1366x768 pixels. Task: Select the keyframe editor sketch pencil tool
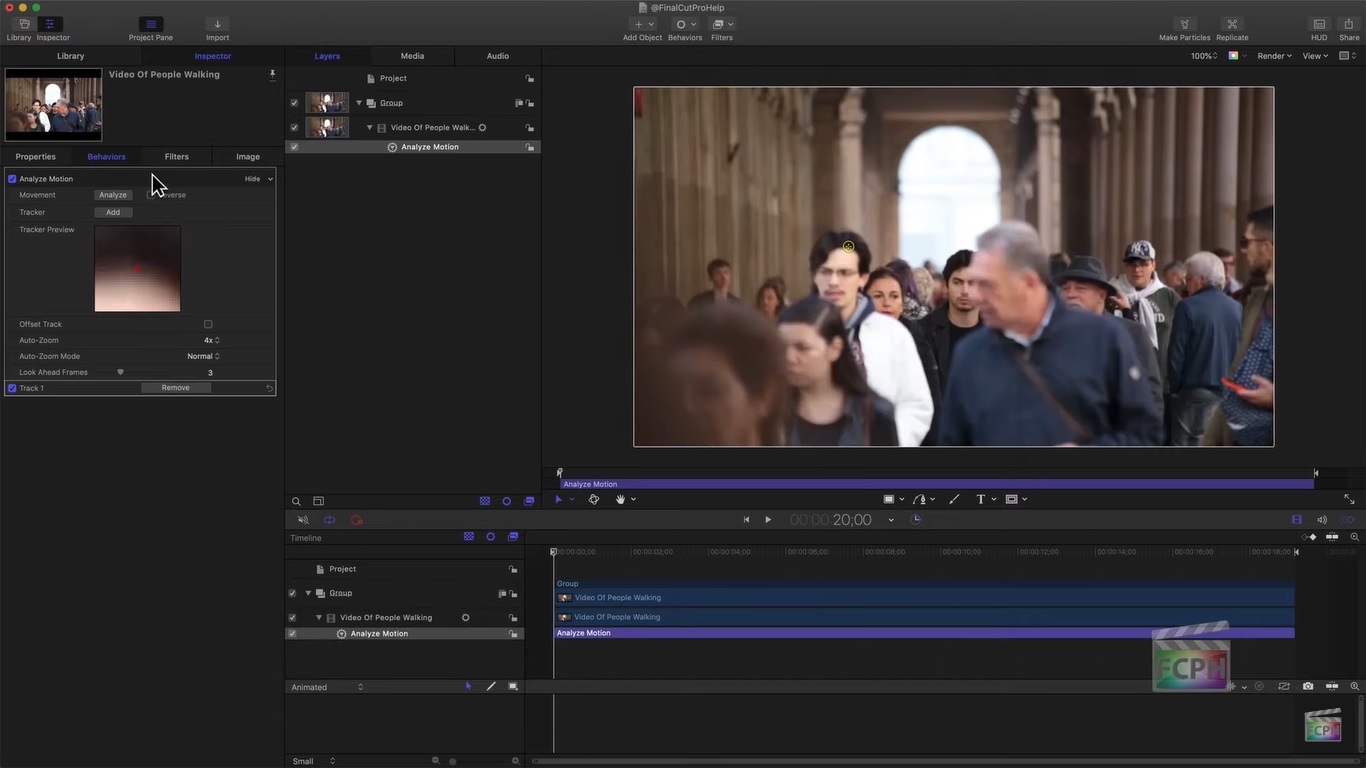[x=491, y=686]
